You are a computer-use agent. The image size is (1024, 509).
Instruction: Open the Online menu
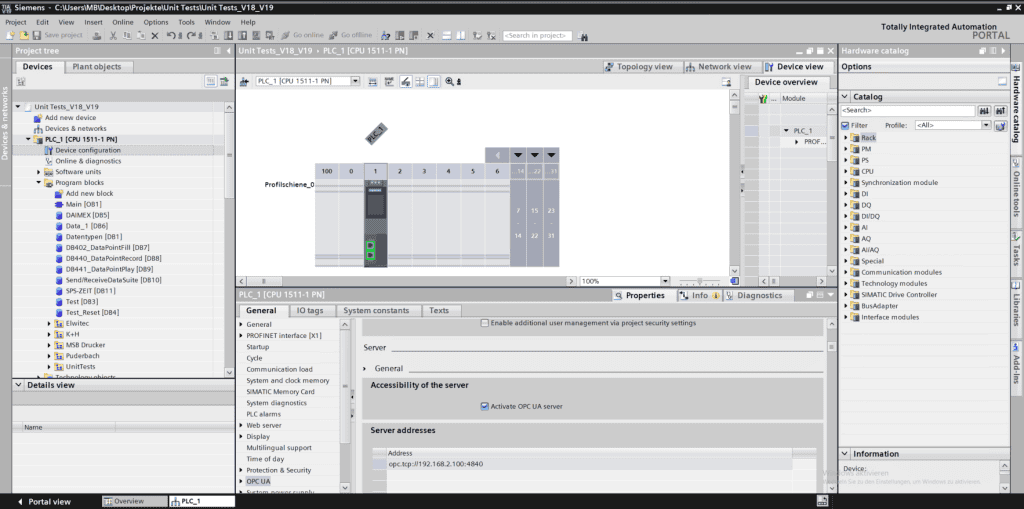click(x=122, y=22)
